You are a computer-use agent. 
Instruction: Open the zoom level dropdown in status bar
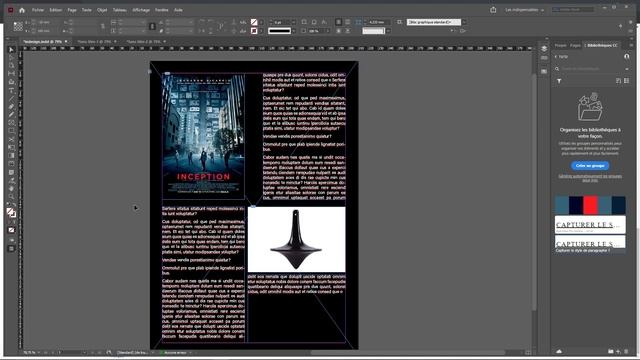tap(39, 353)
